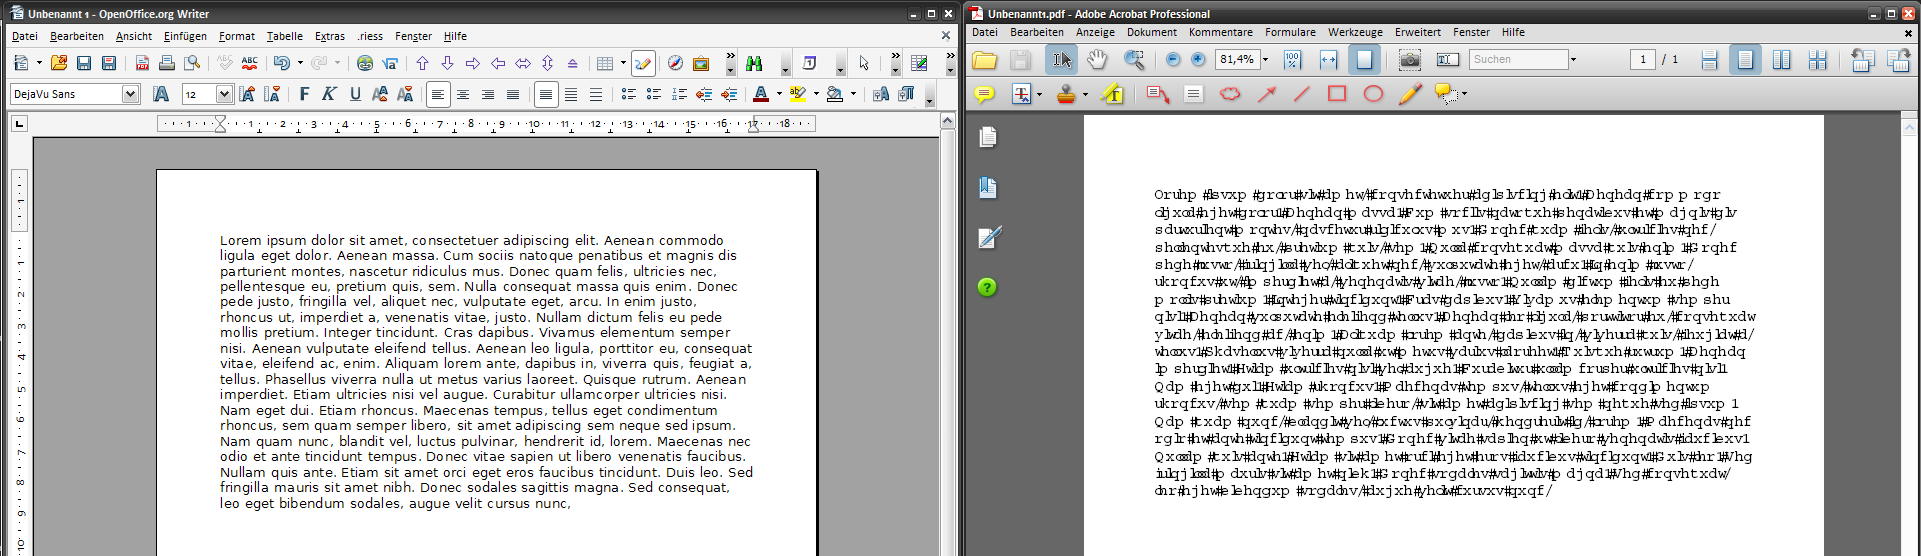The height and width of the screenshot is (556, 1921).
Task: Open the Werkzeuge menu in Acrobat
Action: pyautogui.click(x=1355, y=32)
